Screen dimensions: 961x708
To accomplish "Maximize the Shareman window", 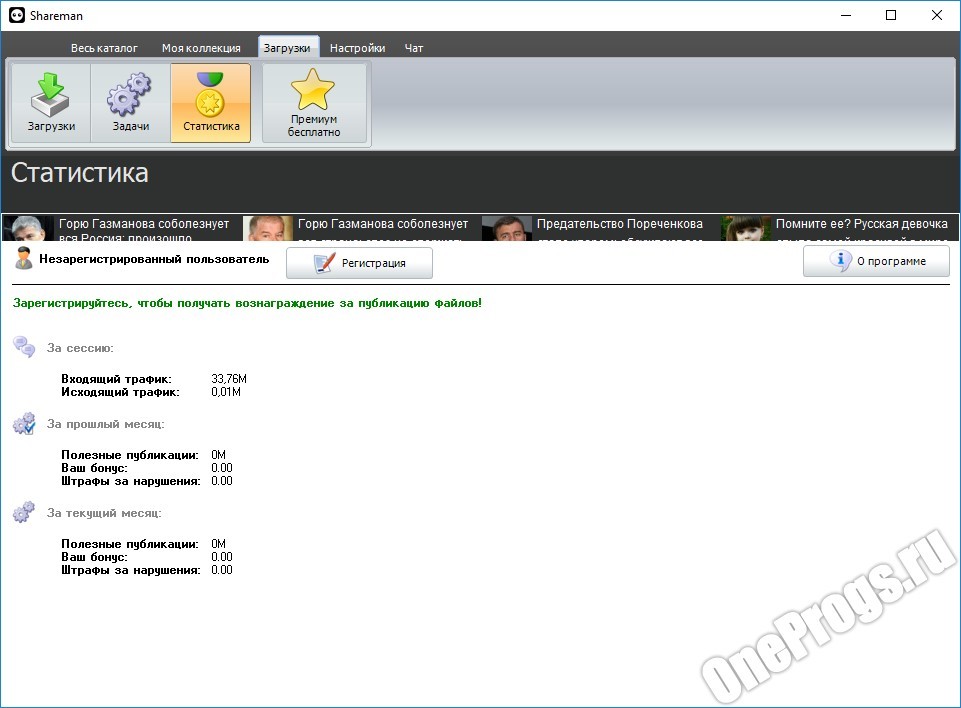I will point(891,15).
